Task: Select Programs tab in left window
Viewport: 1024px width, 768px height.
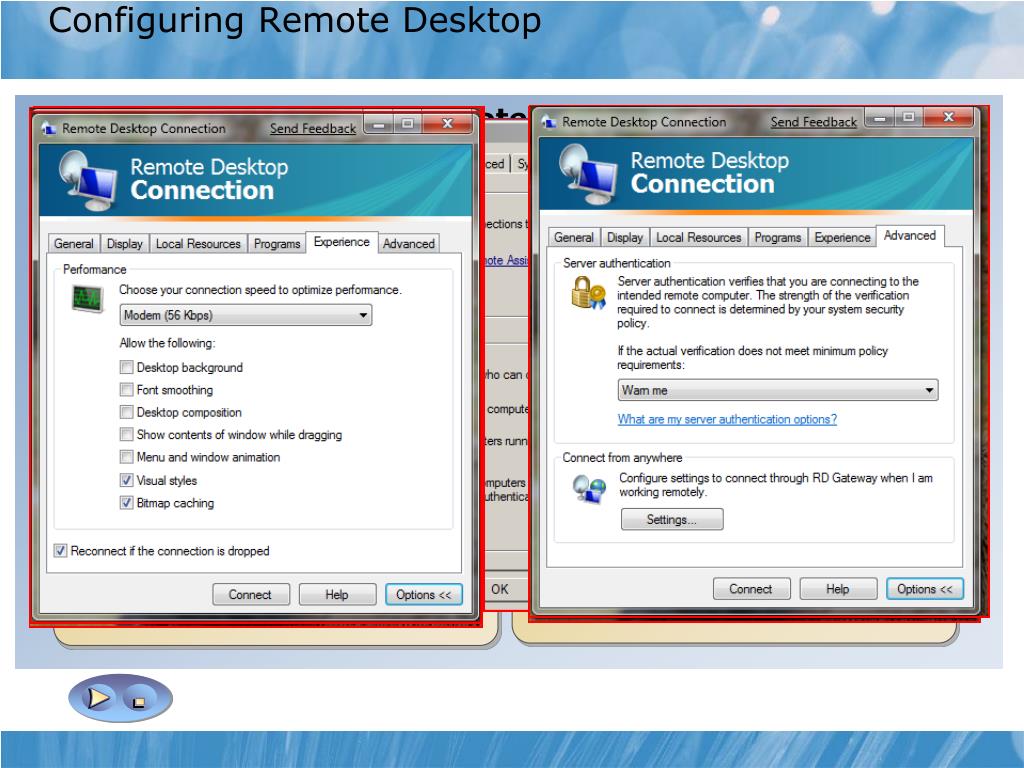Action: (x=277, y=244)
